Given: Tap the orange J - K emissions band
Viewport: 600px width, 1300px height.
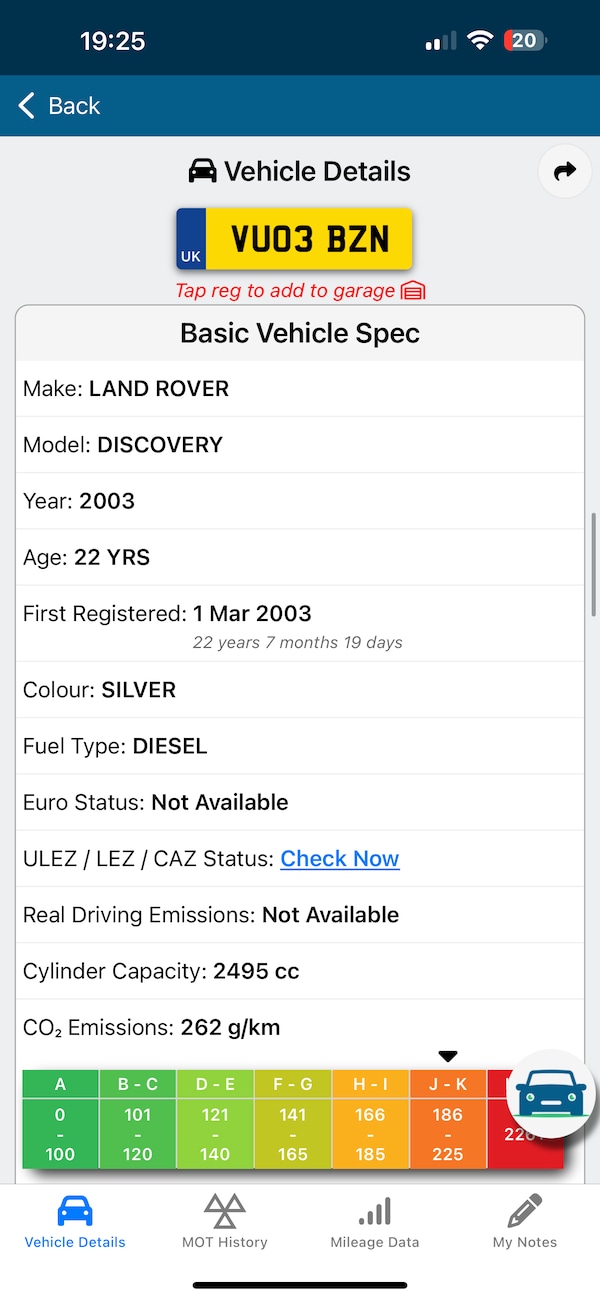Looking at the screenshot, I should click(x=448, y=1118).
